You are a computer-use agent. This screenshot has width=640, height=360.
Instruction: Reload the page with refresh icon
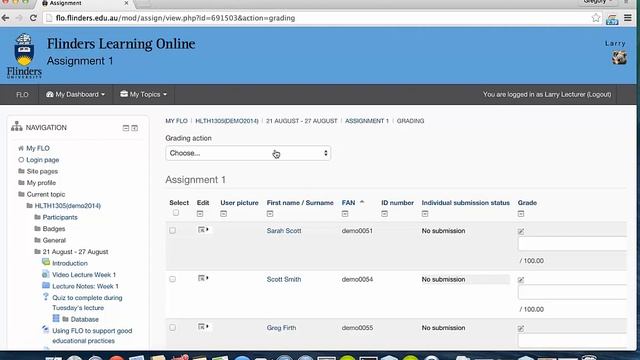[33, 18]
